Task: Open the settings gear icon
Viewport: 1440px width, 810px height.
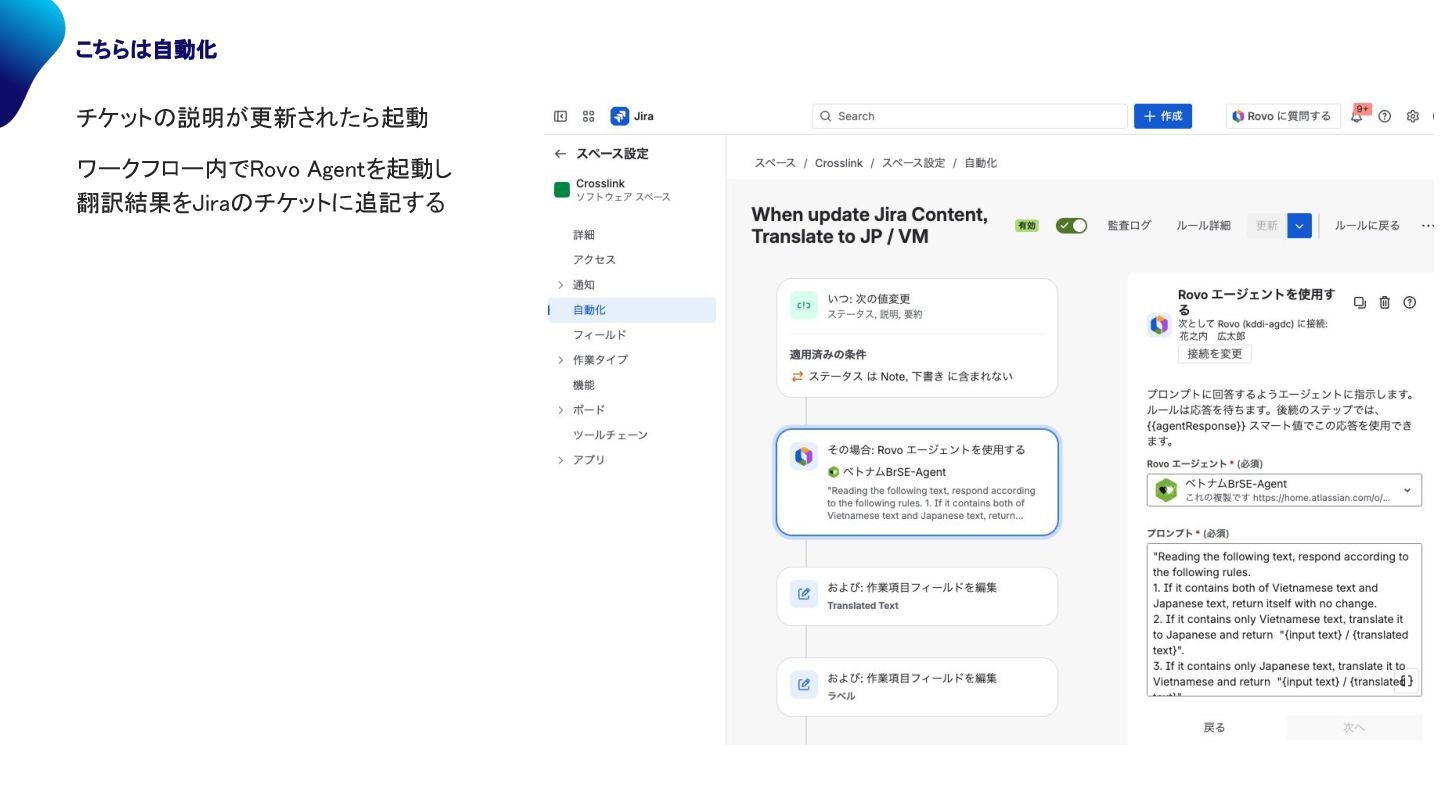Action: point(1413,116)
